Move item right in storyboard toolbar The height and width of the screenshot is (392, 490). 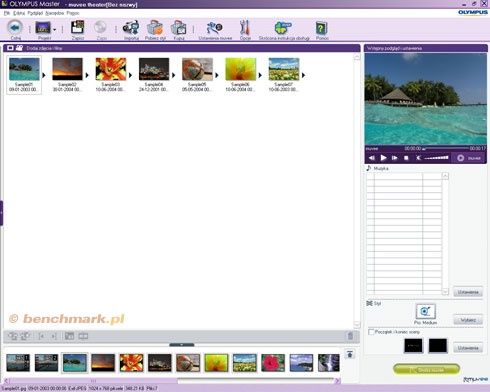pyautogui.click(x=53, y=336)
